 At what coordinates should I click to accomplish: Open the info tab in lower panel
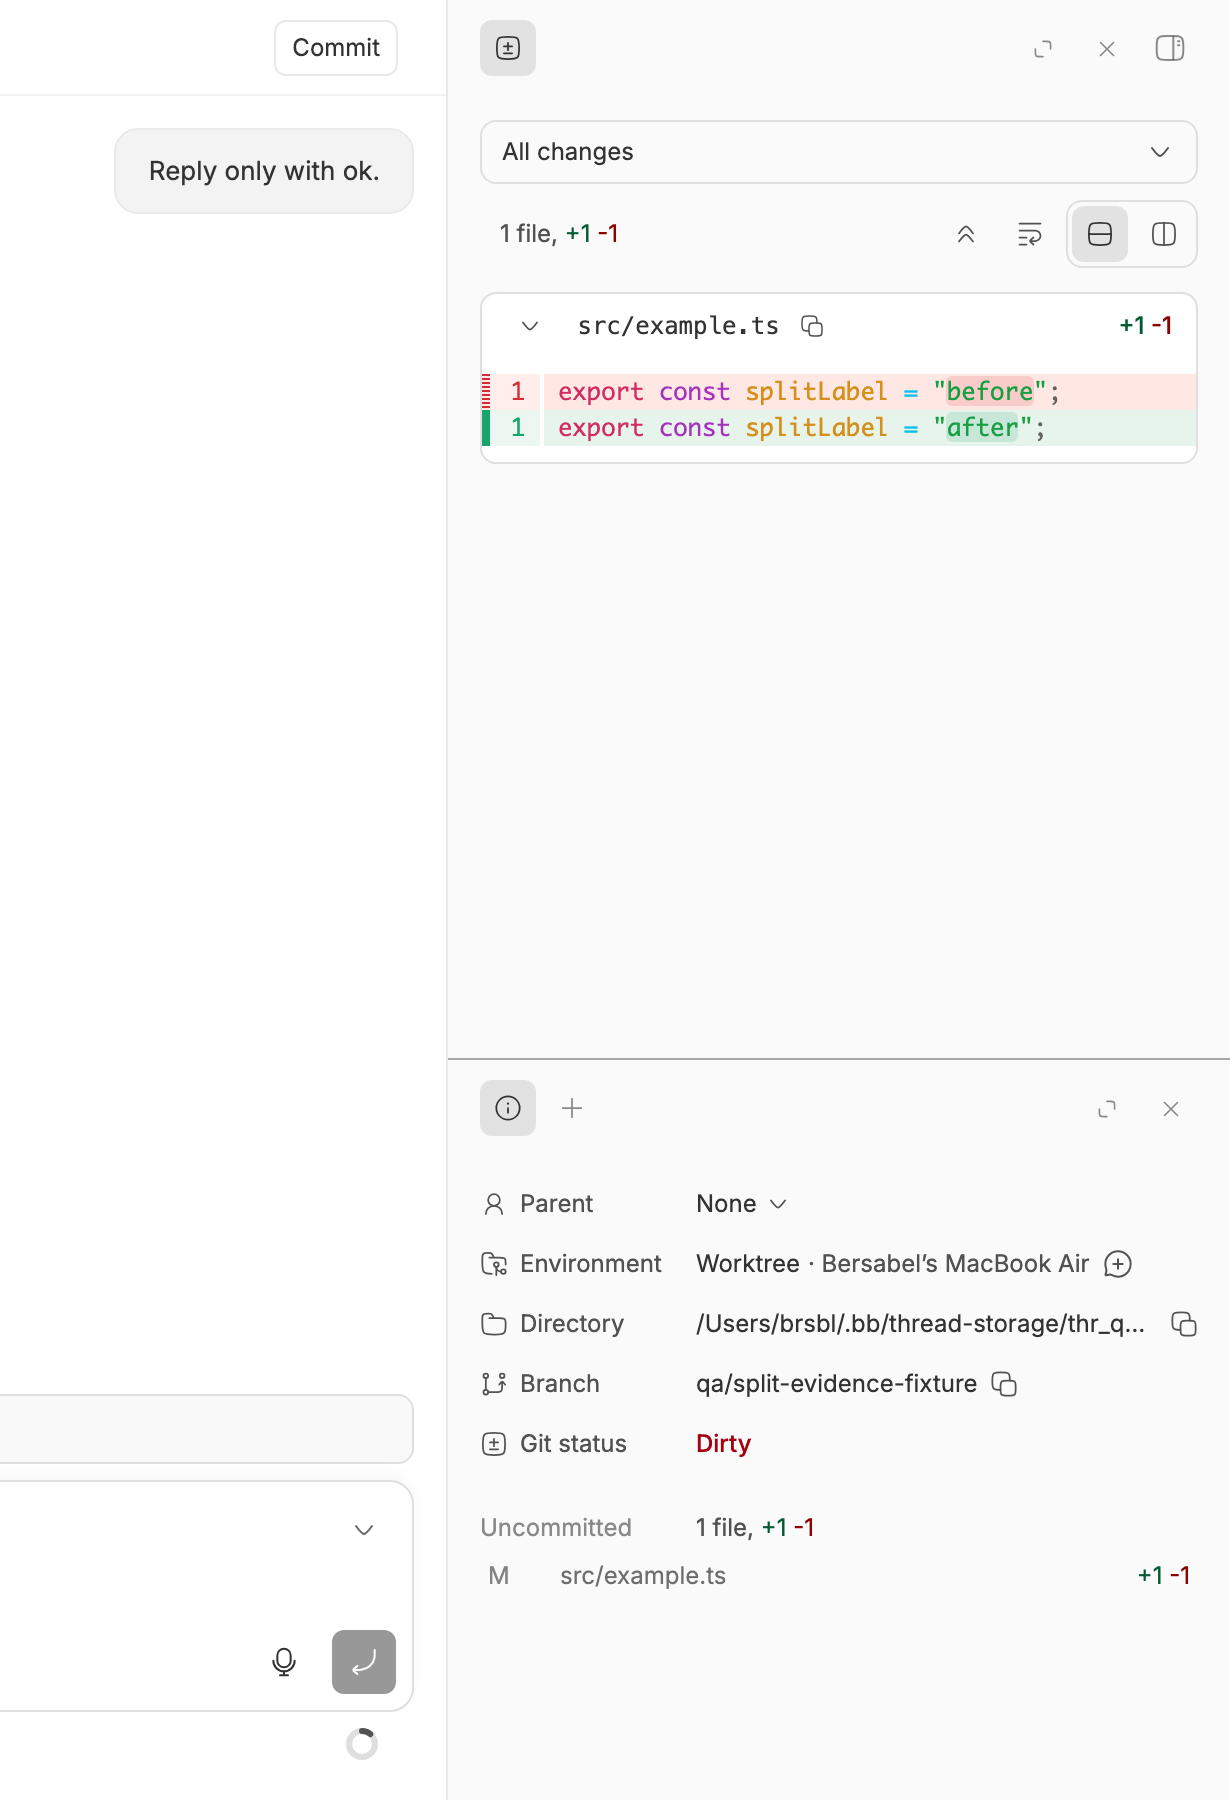click(508, 1108)
